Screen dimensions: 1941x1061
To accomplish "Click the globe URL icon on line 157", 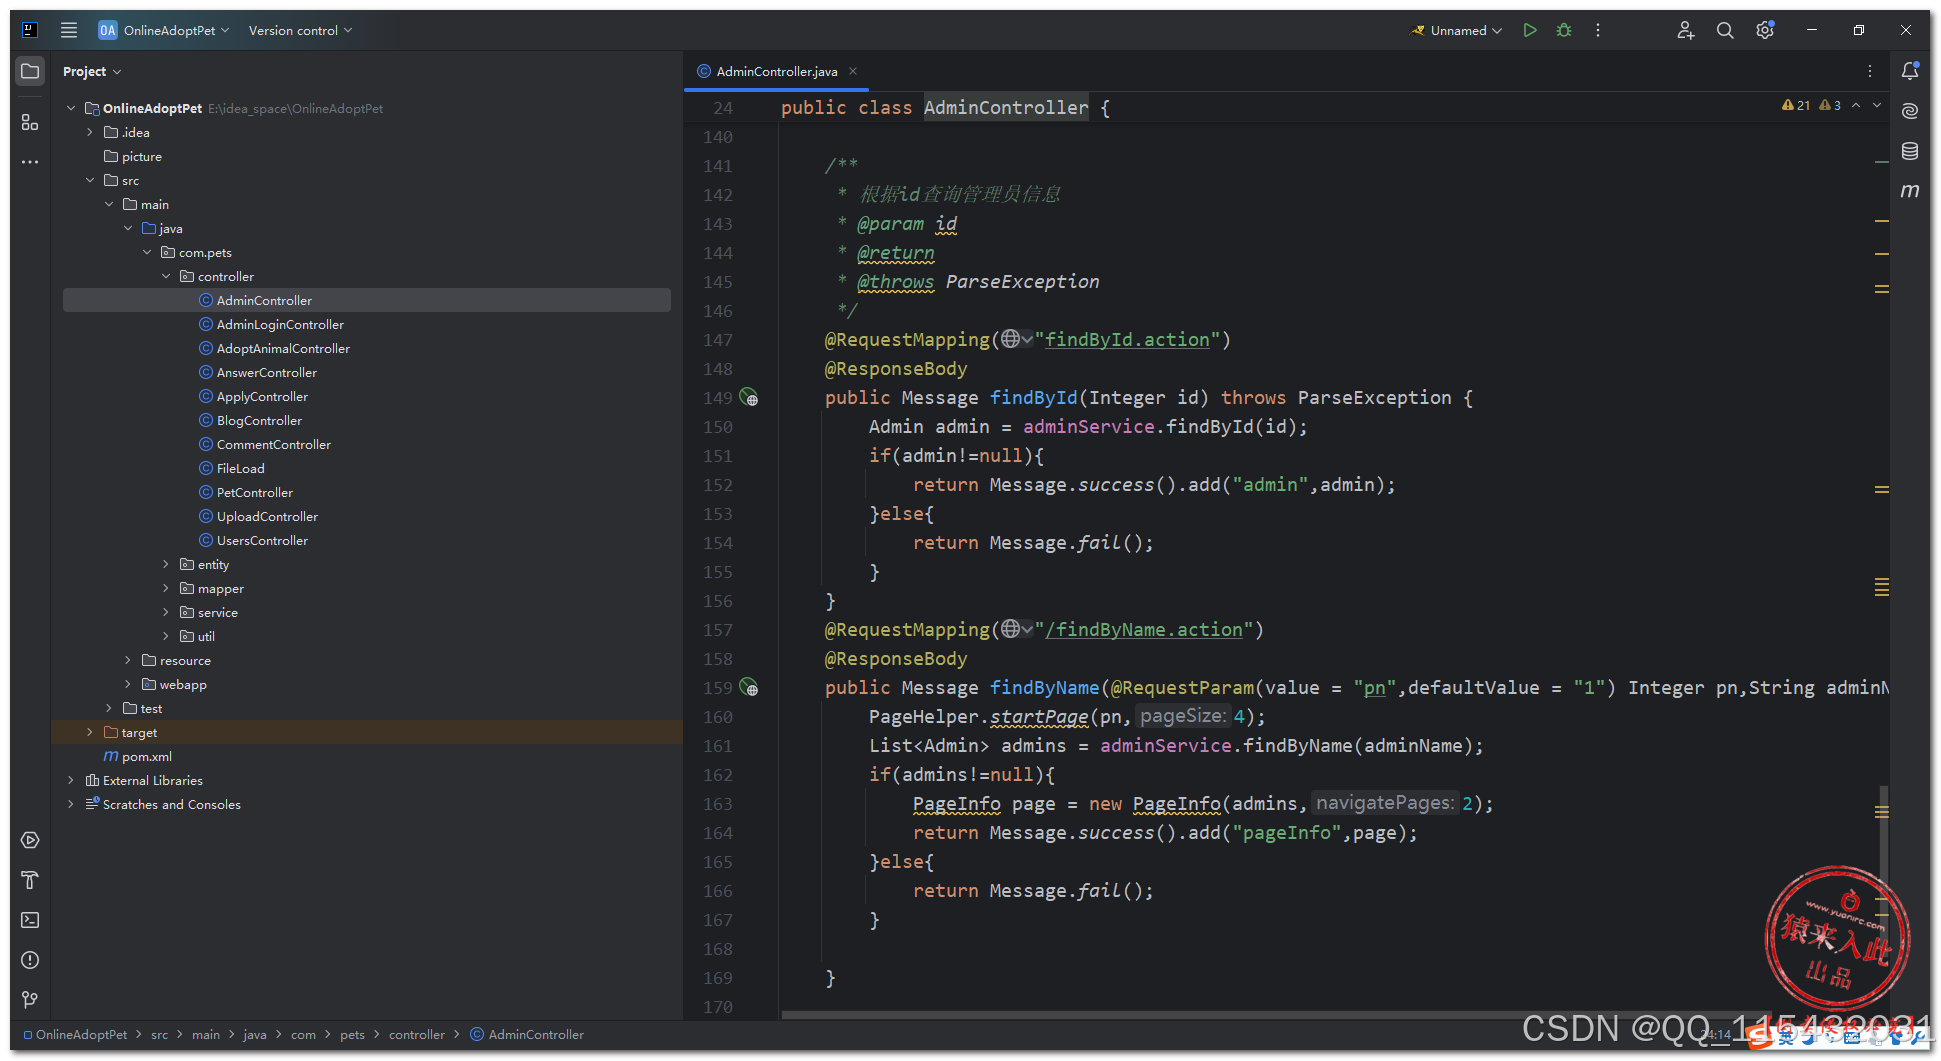I will 1011,629.
